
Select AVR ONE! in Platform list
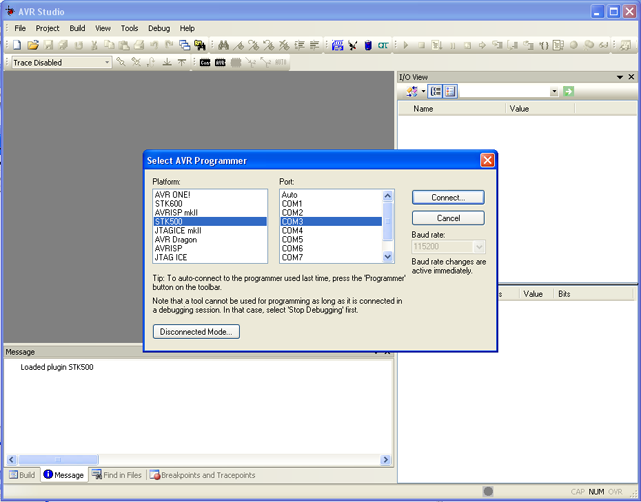[210, 195]
